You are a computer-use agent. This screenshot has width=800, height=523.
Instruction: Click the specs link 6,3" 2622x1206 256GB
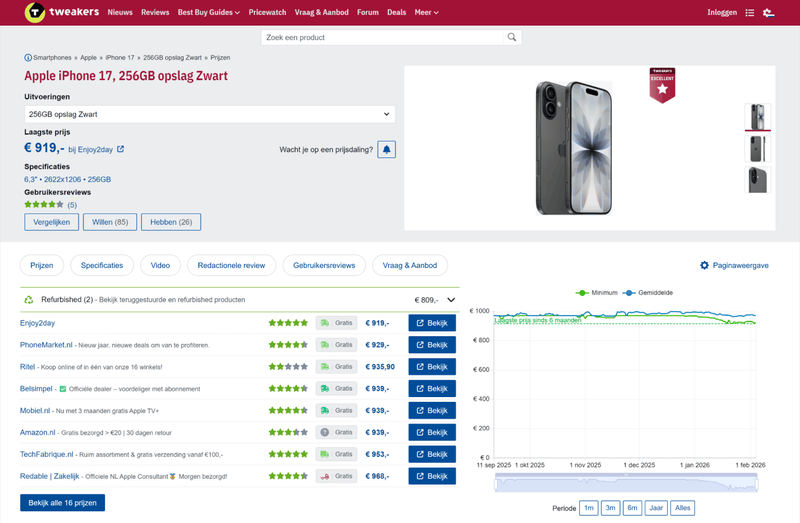click(x=67, y=179)
